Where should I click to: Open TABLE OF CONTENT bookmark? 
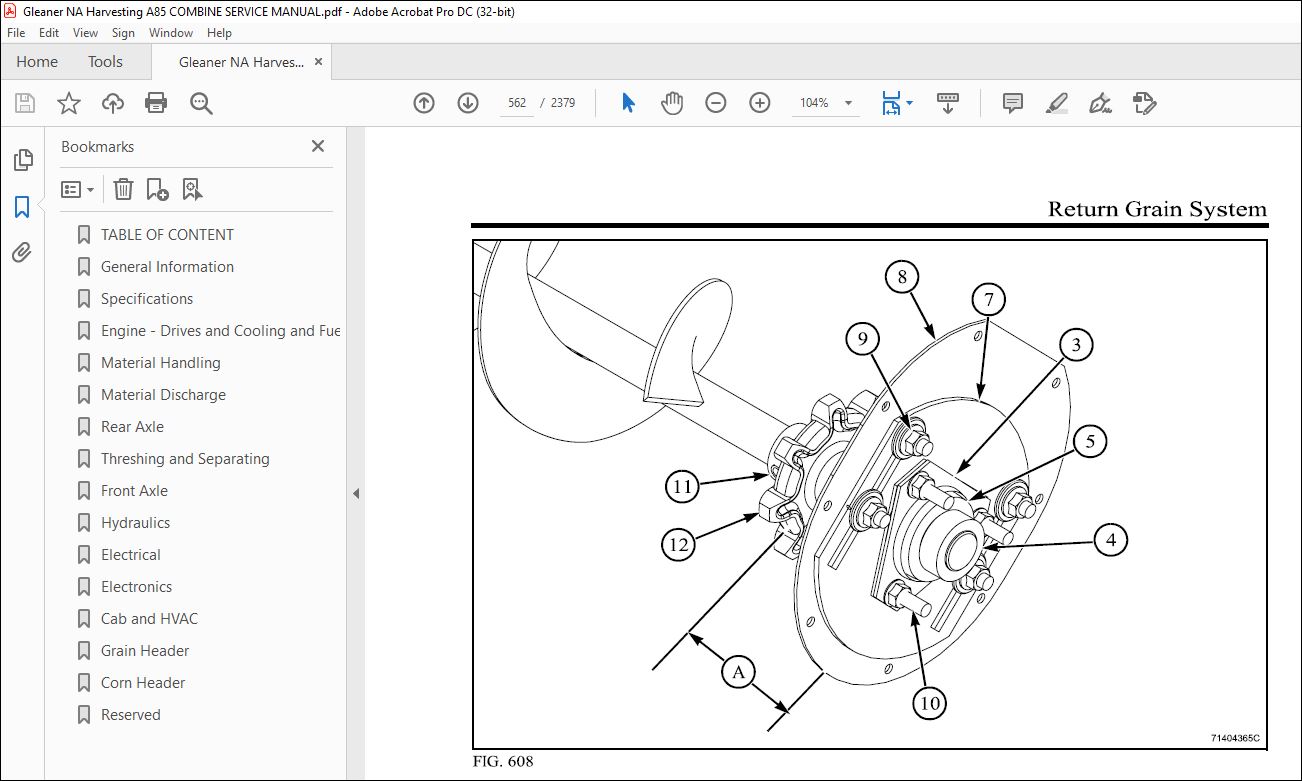coord(167,235)
